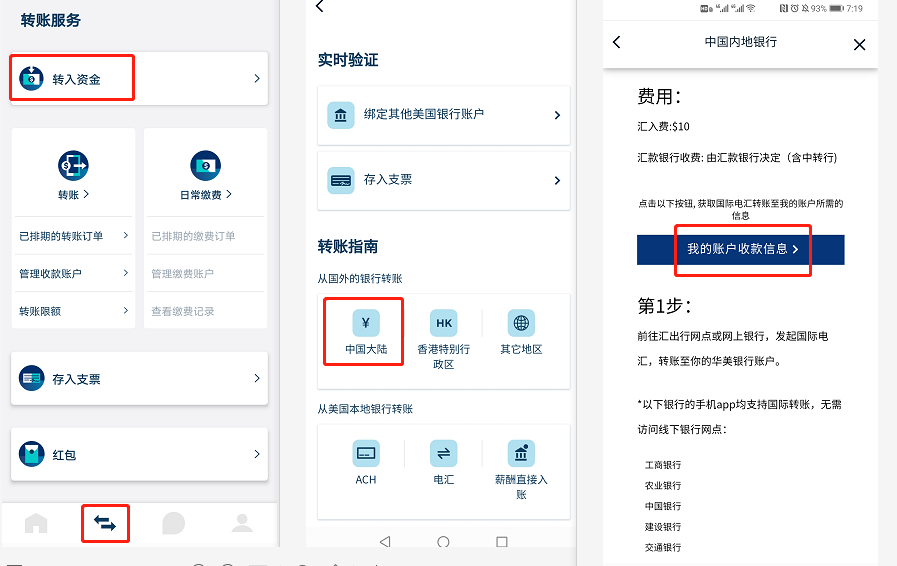This screenshot has height=566, width=897.
Task: Click the 转入资金 deposit icon
Action: tap(31, 78)
